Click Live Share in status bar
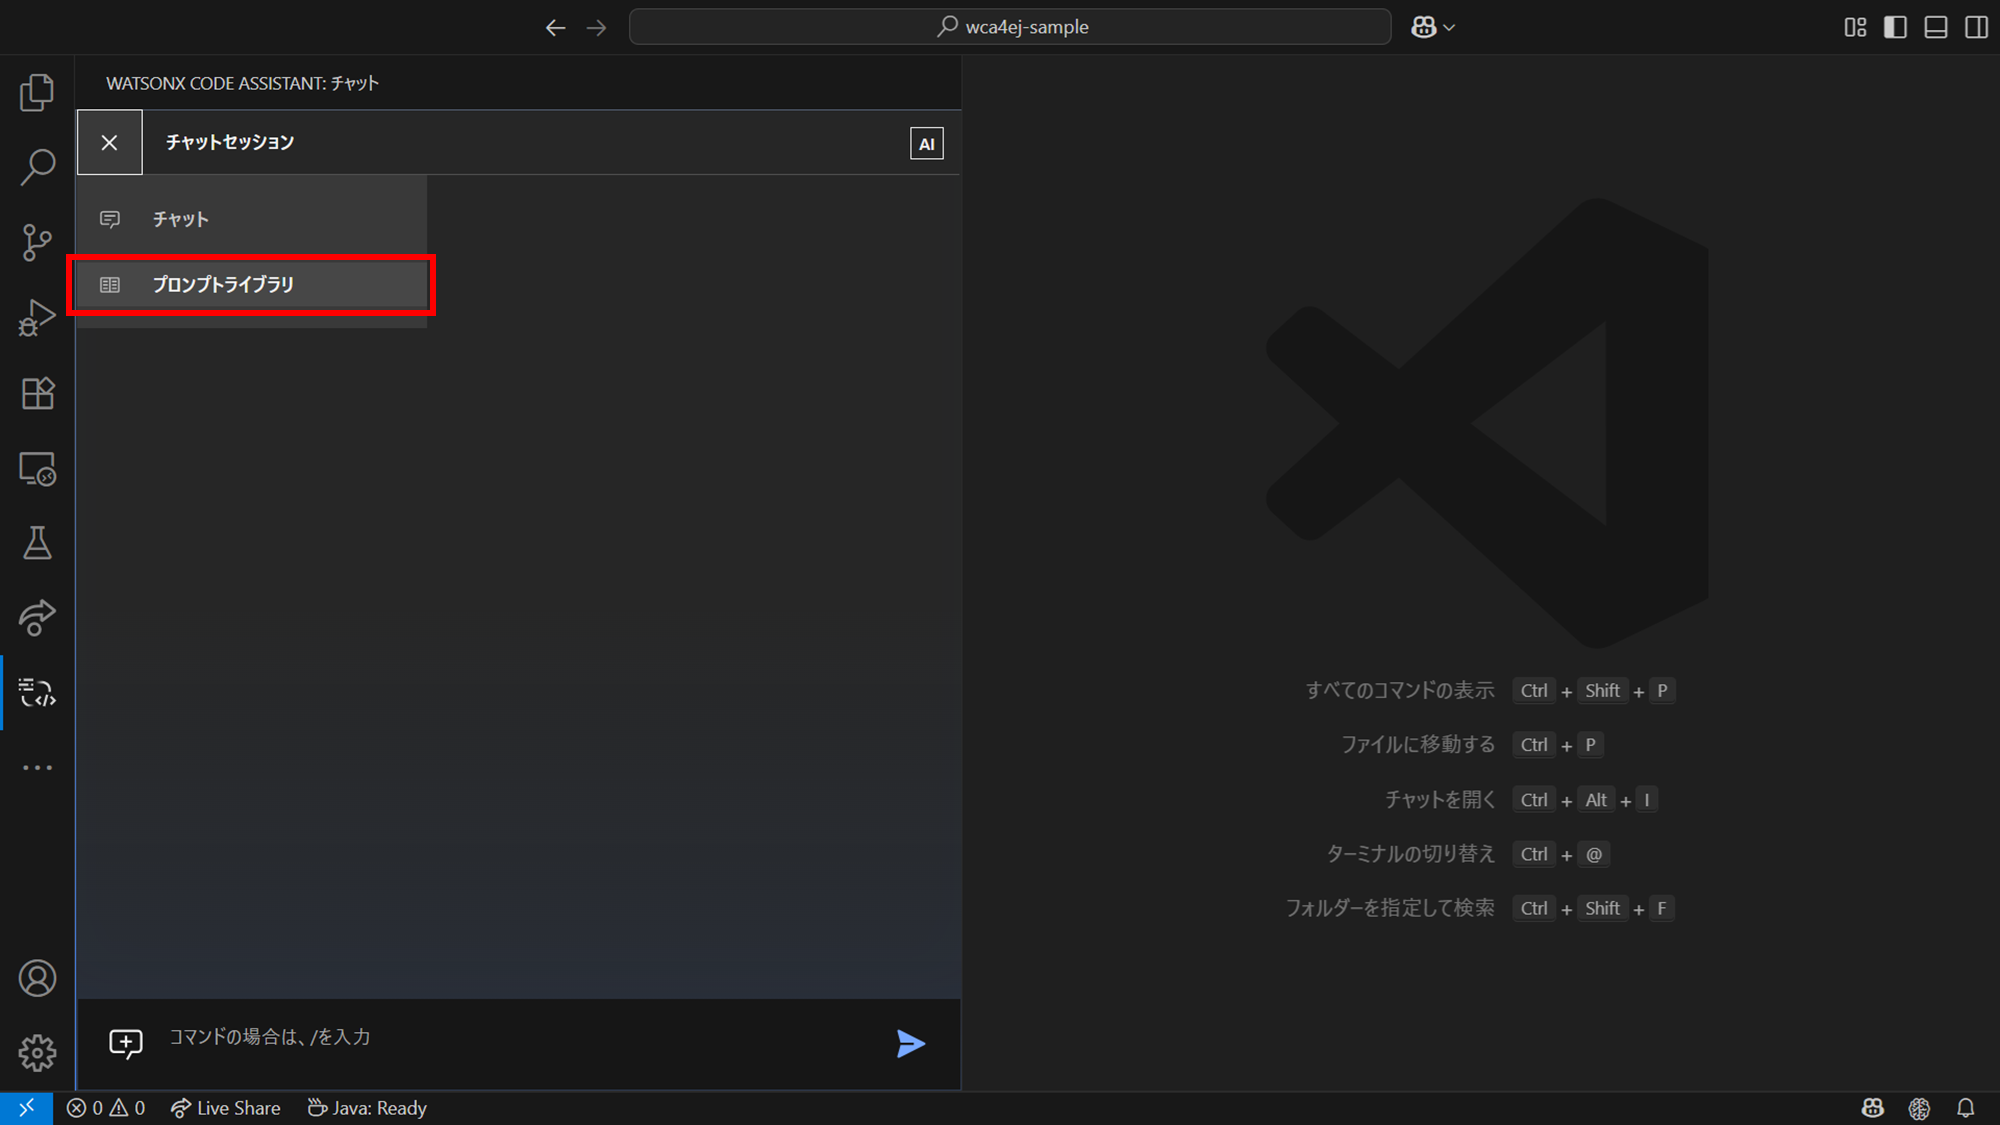The height and width of the screenshot is (1125, 2000). pos(226,1108)
